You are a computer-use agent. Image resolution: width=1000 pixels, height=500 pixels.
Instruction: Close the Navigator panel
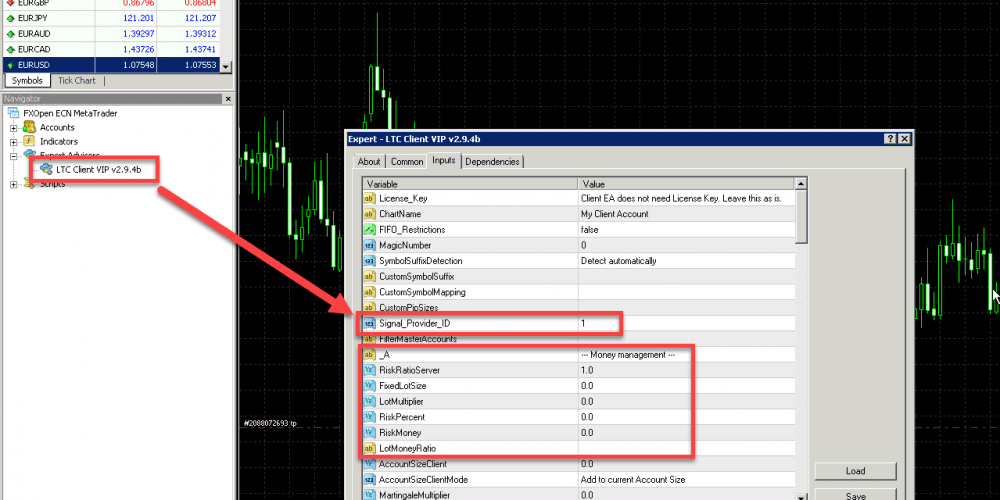[228, 99]
